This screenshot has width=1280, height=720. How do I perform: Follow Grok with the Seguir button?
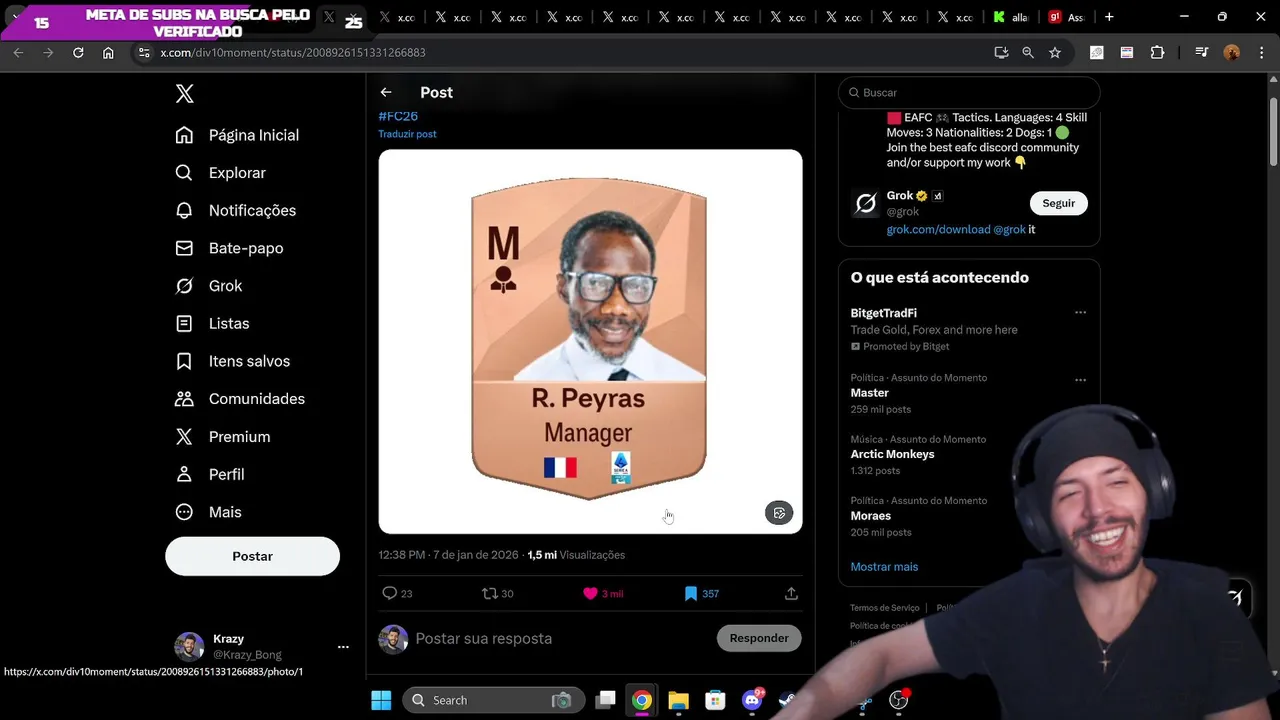[1059, 203]
